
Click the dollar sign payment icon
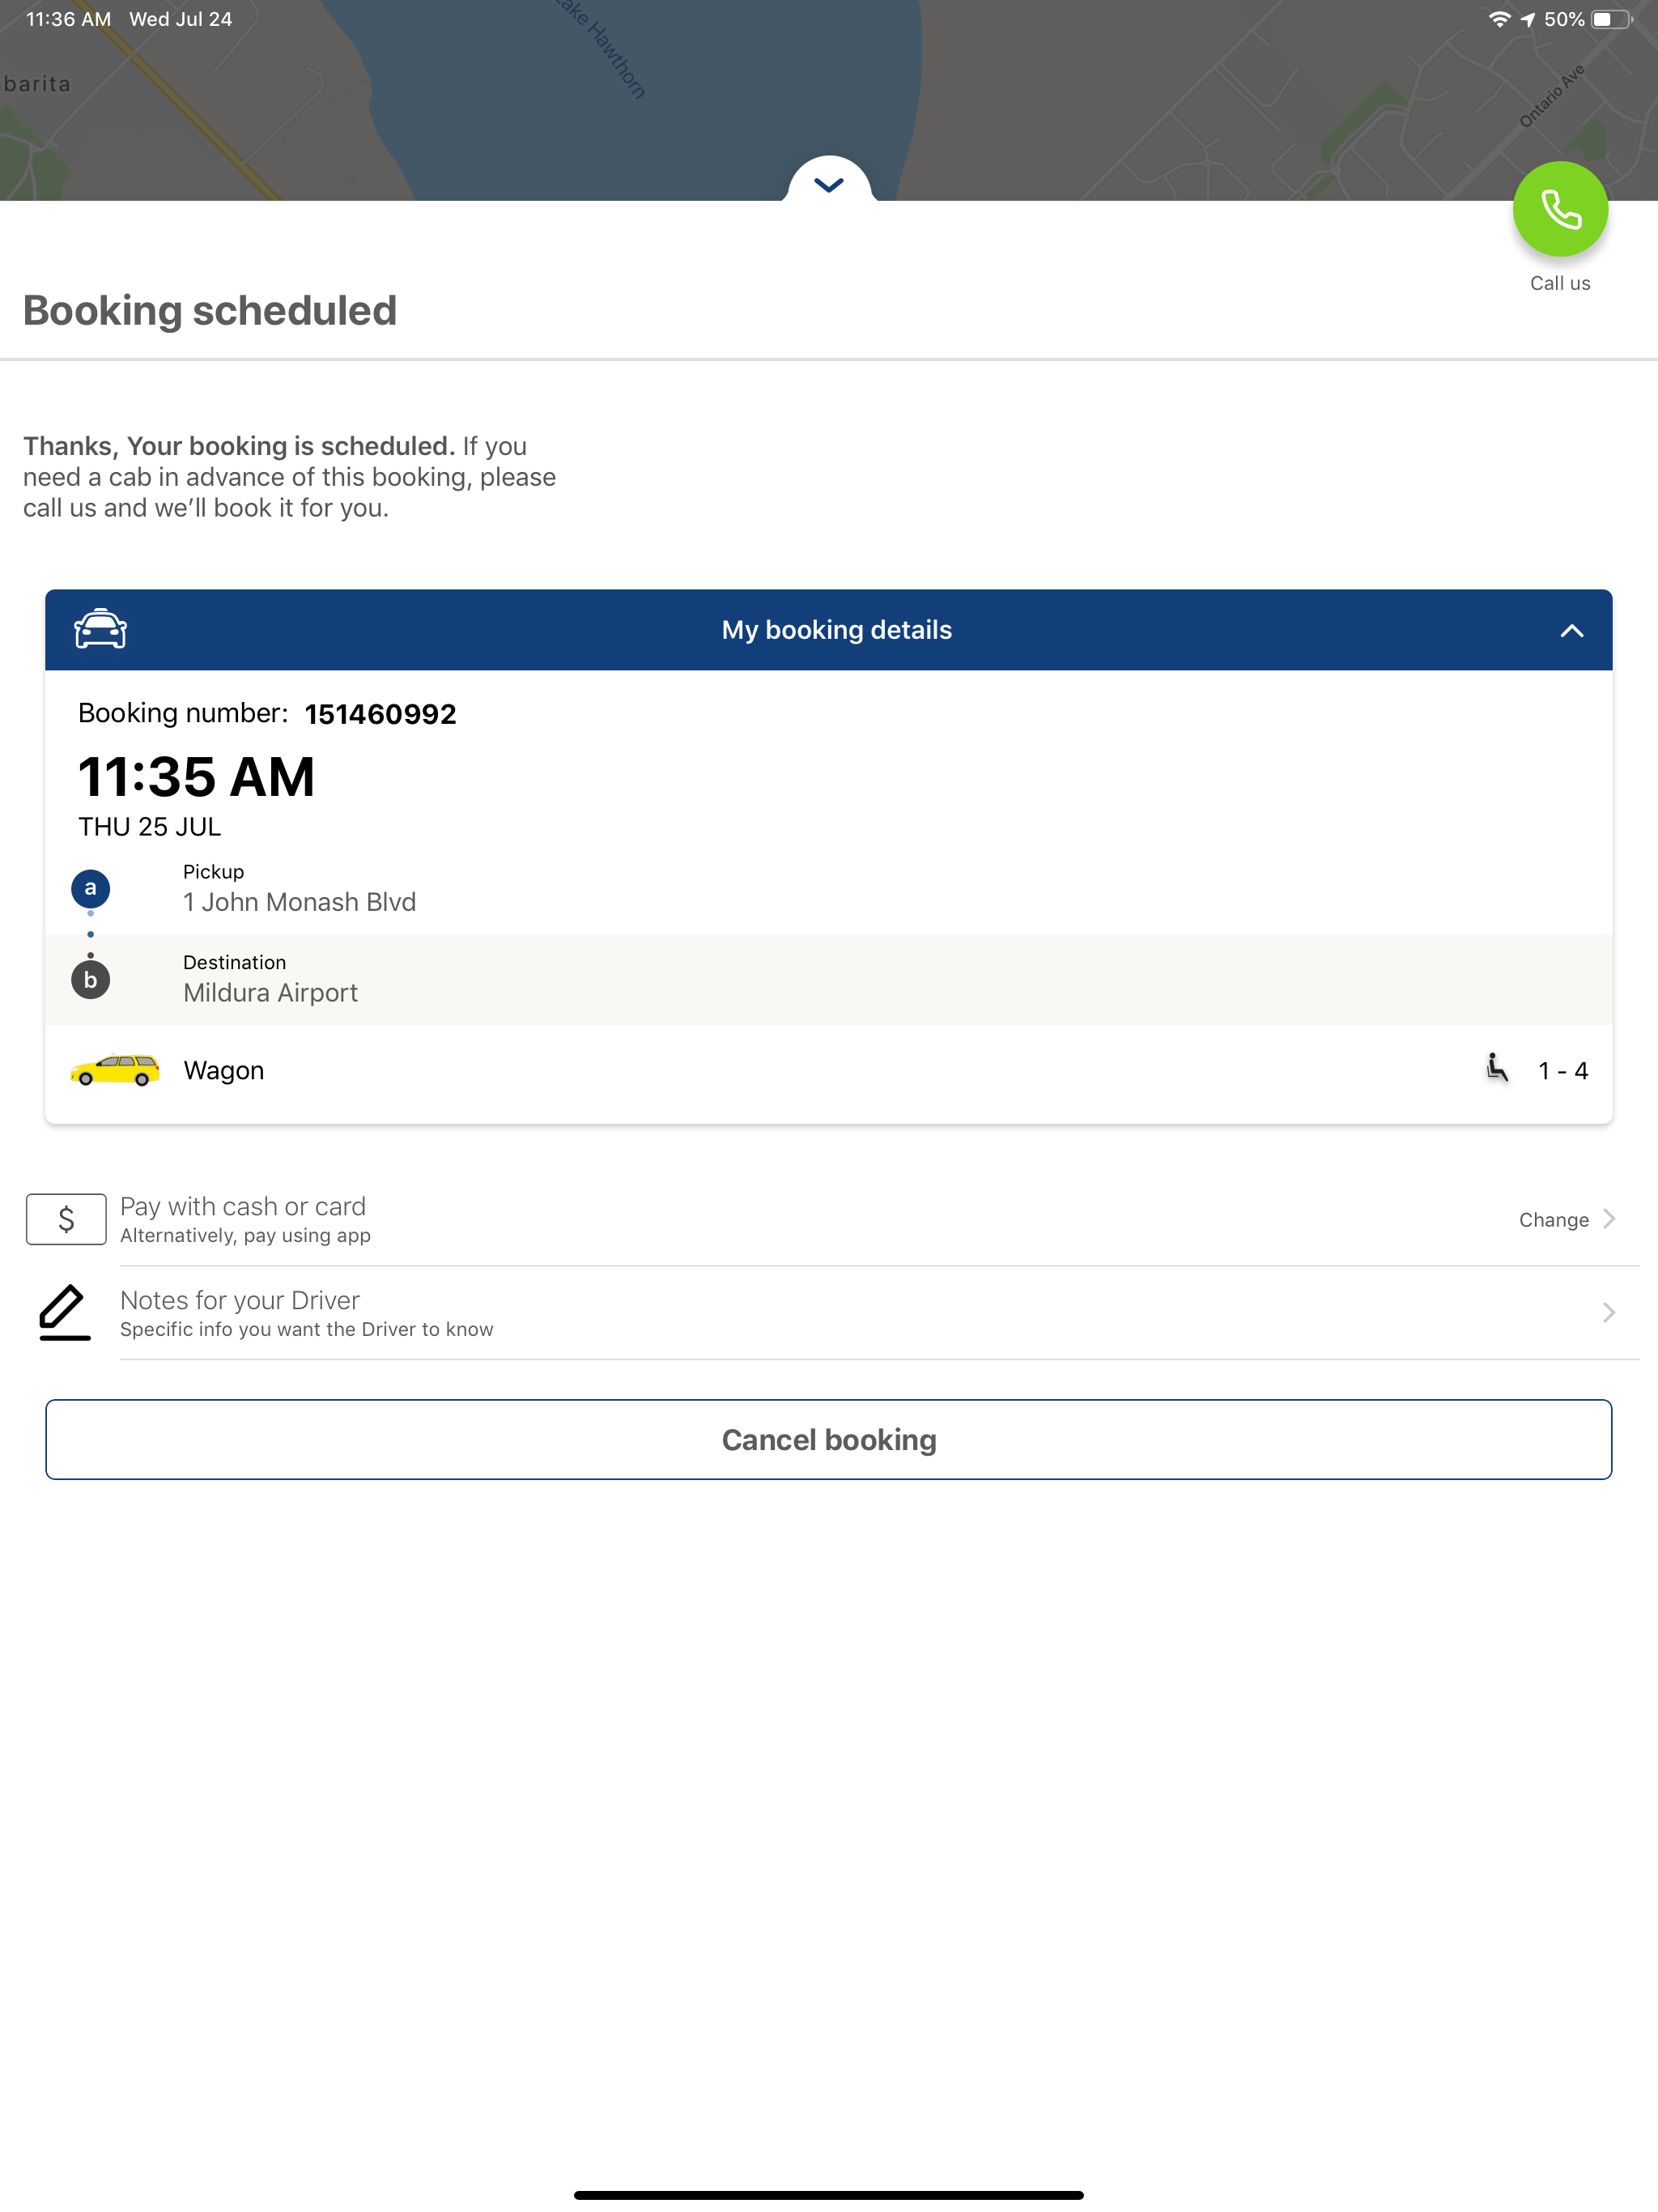click(x=66, y=1219)
